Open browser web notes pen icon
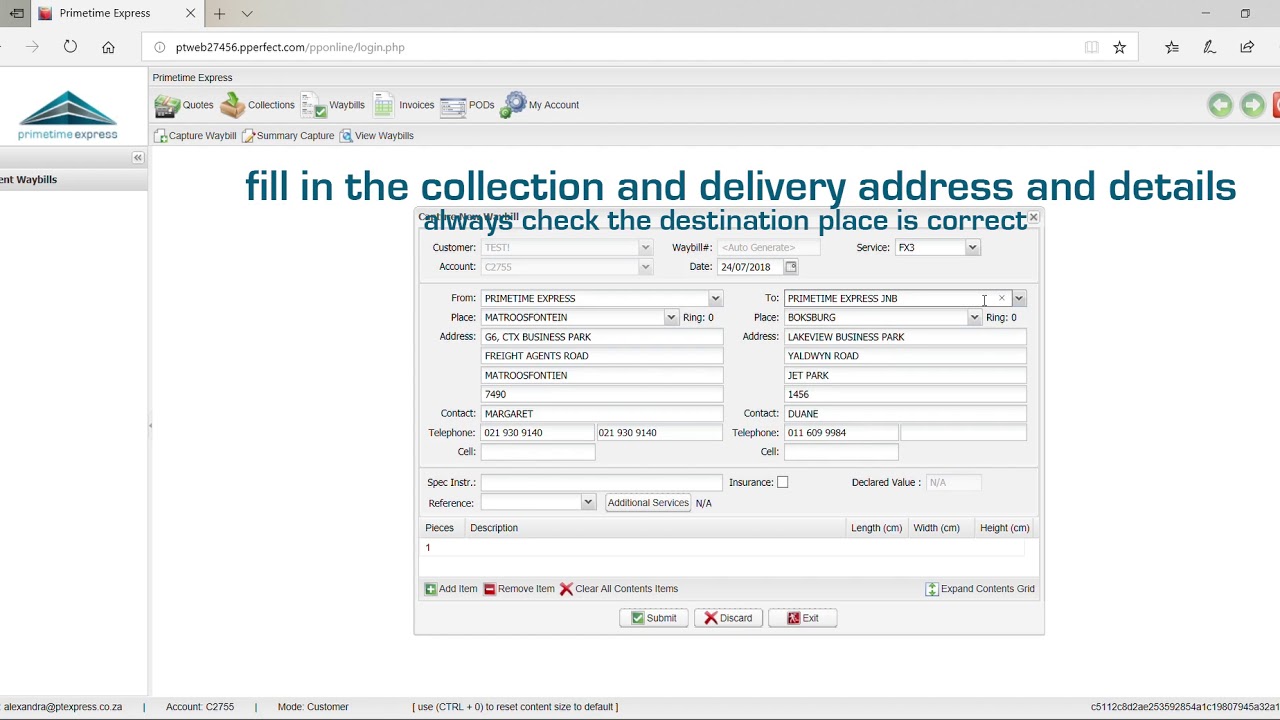The height and width of the screenshot is (720, 1280). 1209,47
